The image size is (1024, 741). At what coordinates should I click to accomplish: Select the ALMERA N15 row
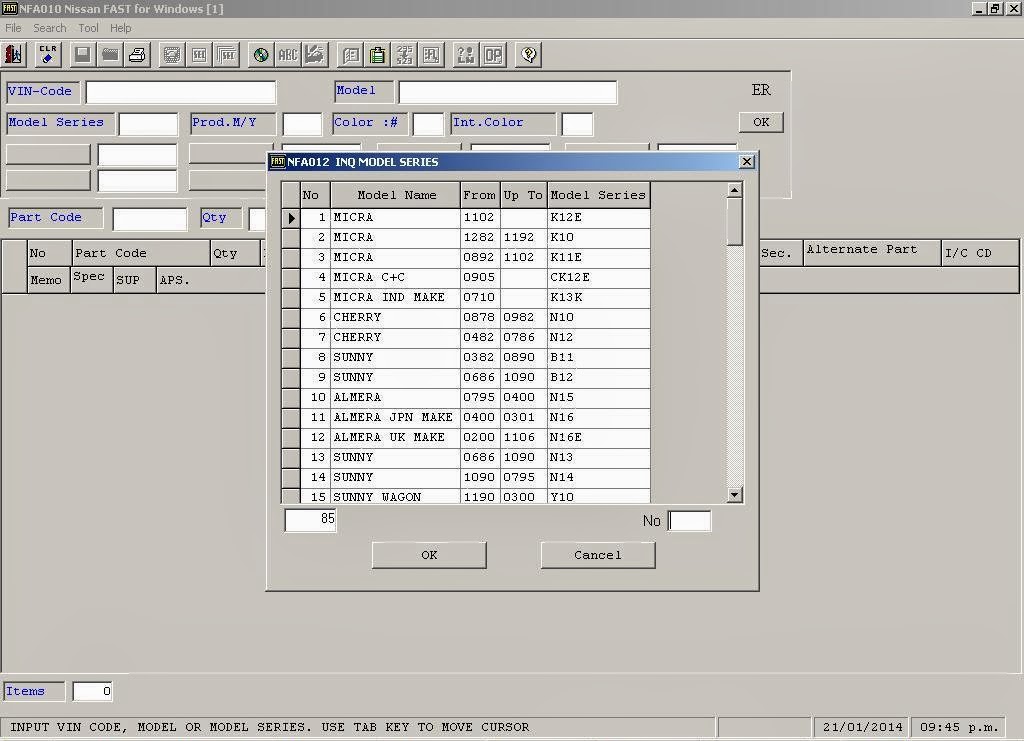point(475,397)
